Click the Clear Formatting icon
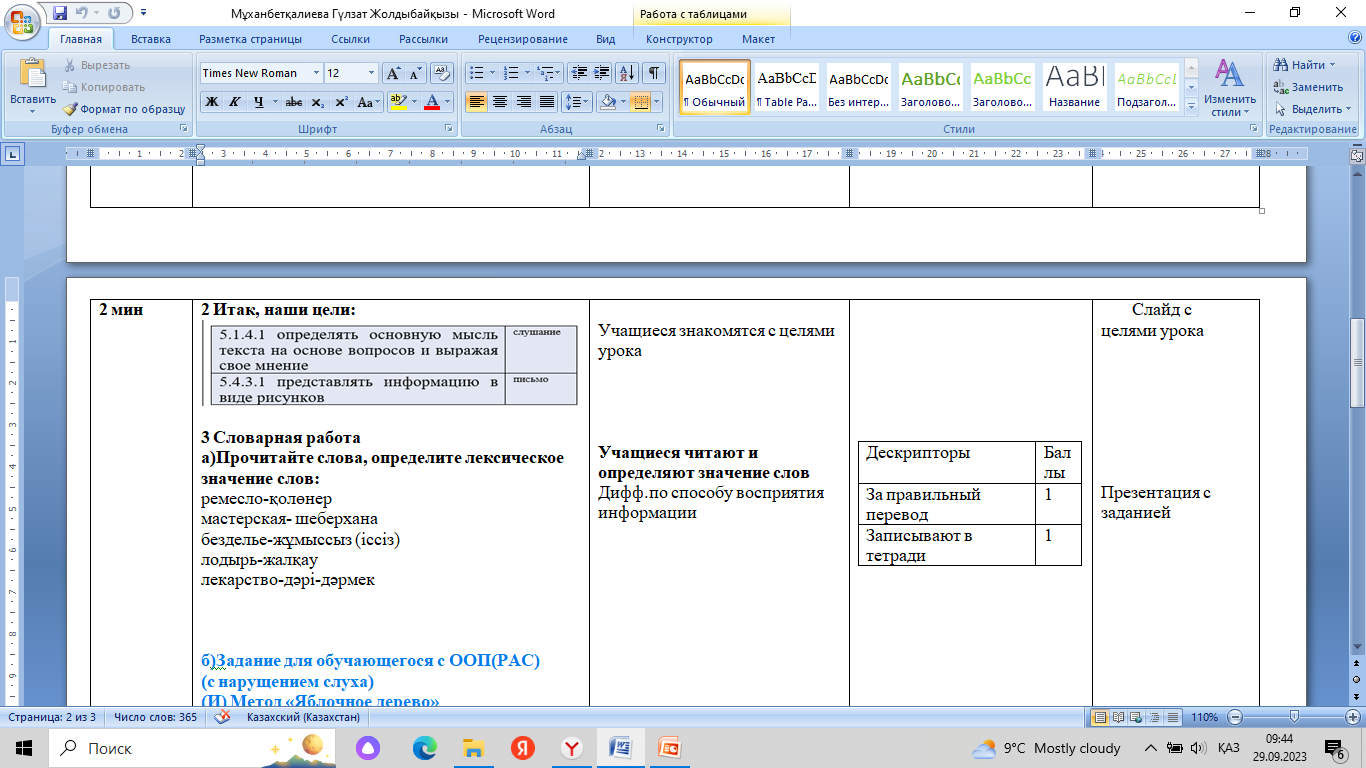Screen dimensions: 1366x768 click(x=442, y=73)
